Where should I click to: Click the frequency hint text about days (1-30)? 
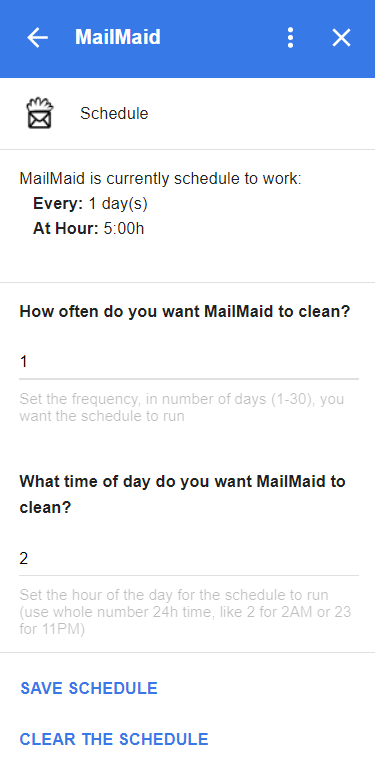coord(182,408)
